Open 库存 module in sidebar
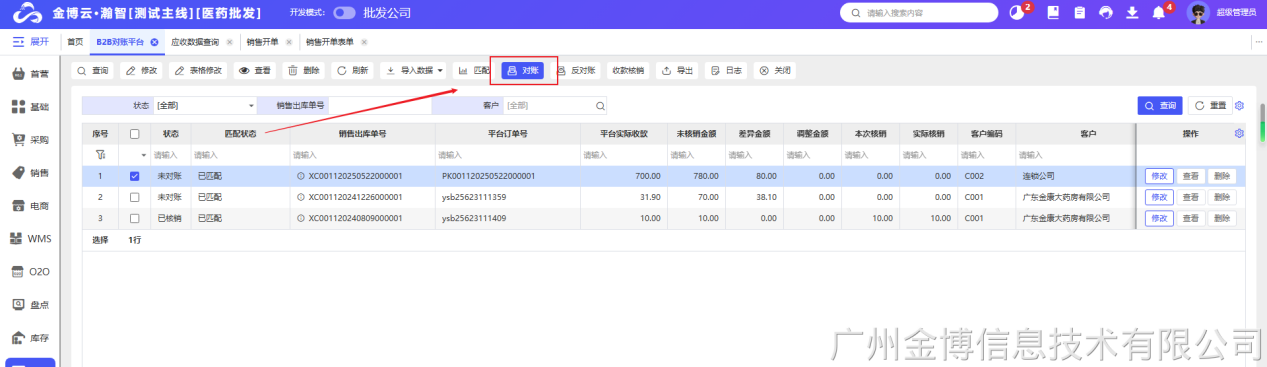The width and height of the screenshot is (1267, 367). pos(30,337)
